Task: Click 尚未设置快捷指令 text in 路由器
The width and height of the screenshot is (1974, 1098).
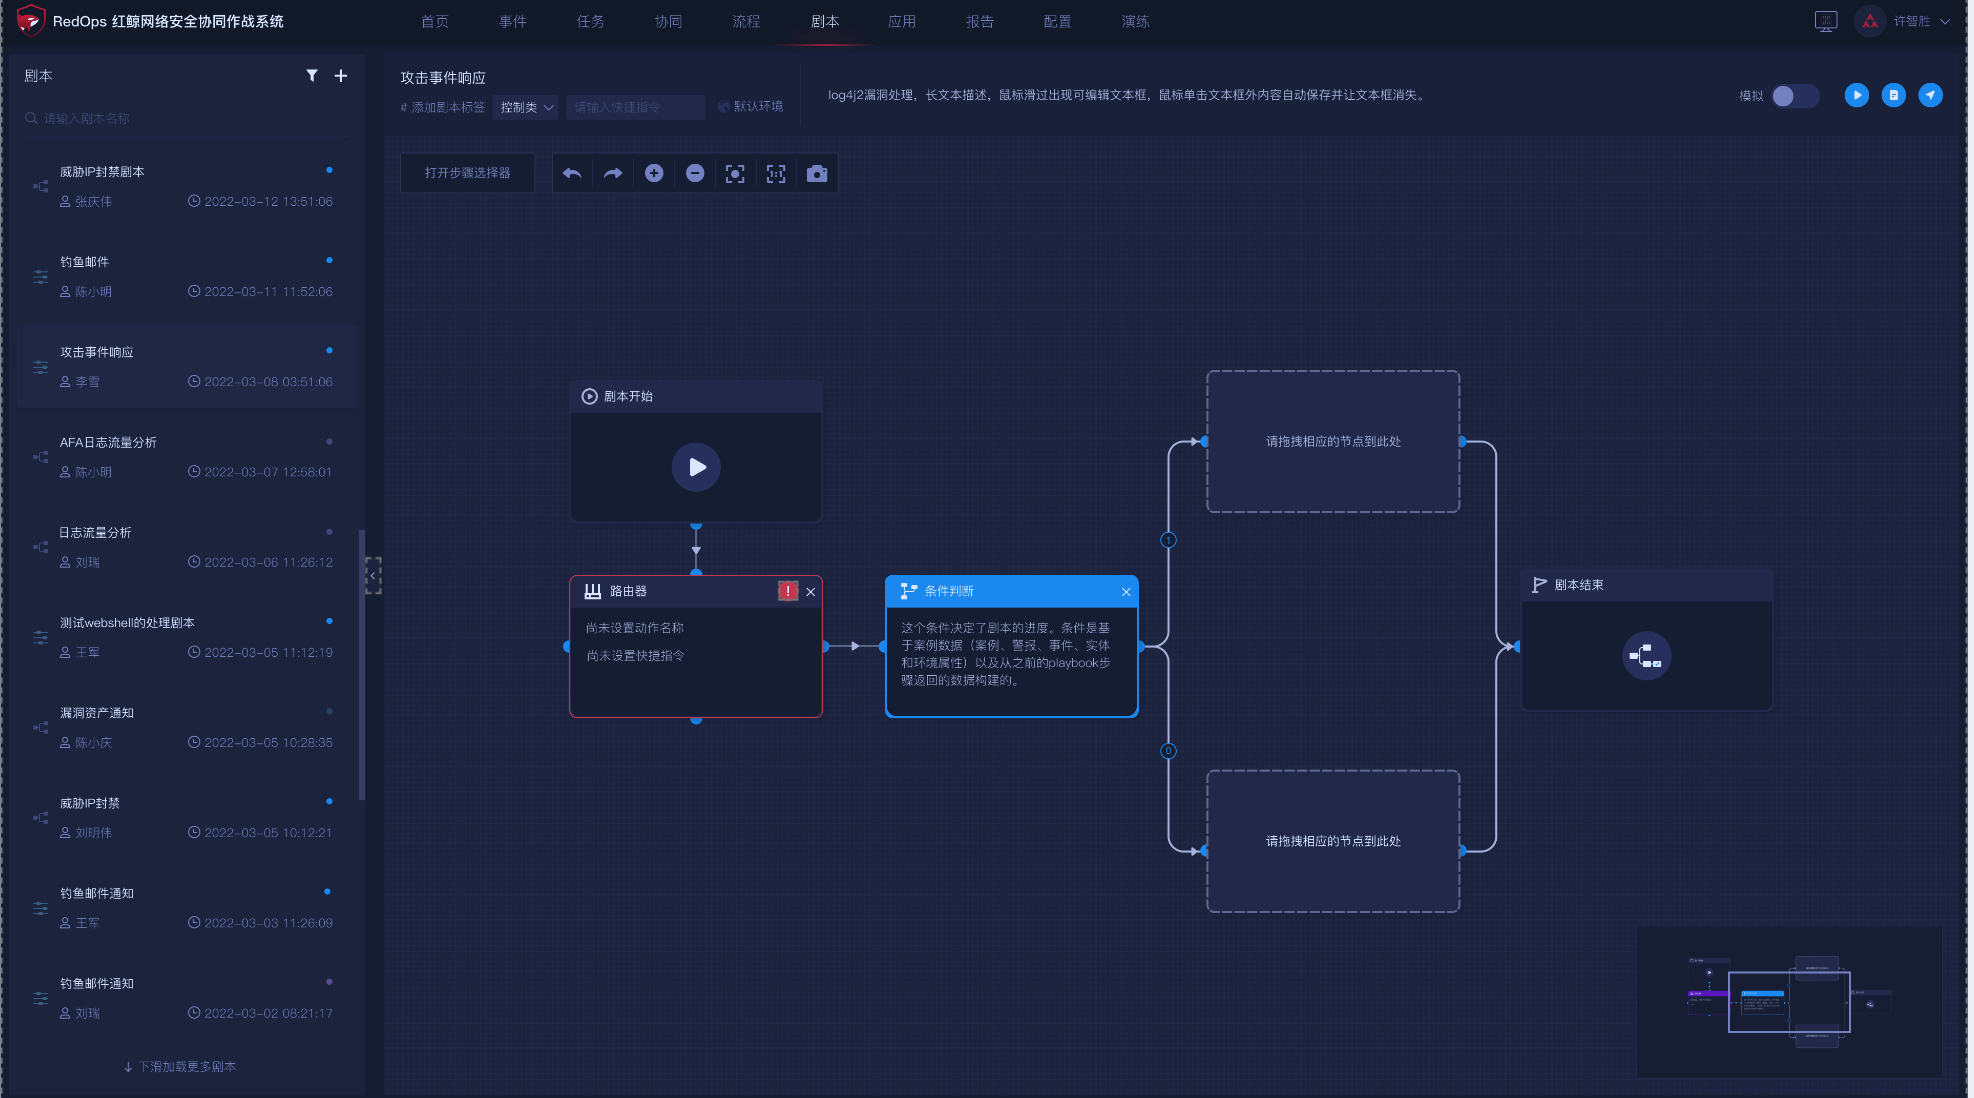Action: point(635,656)
